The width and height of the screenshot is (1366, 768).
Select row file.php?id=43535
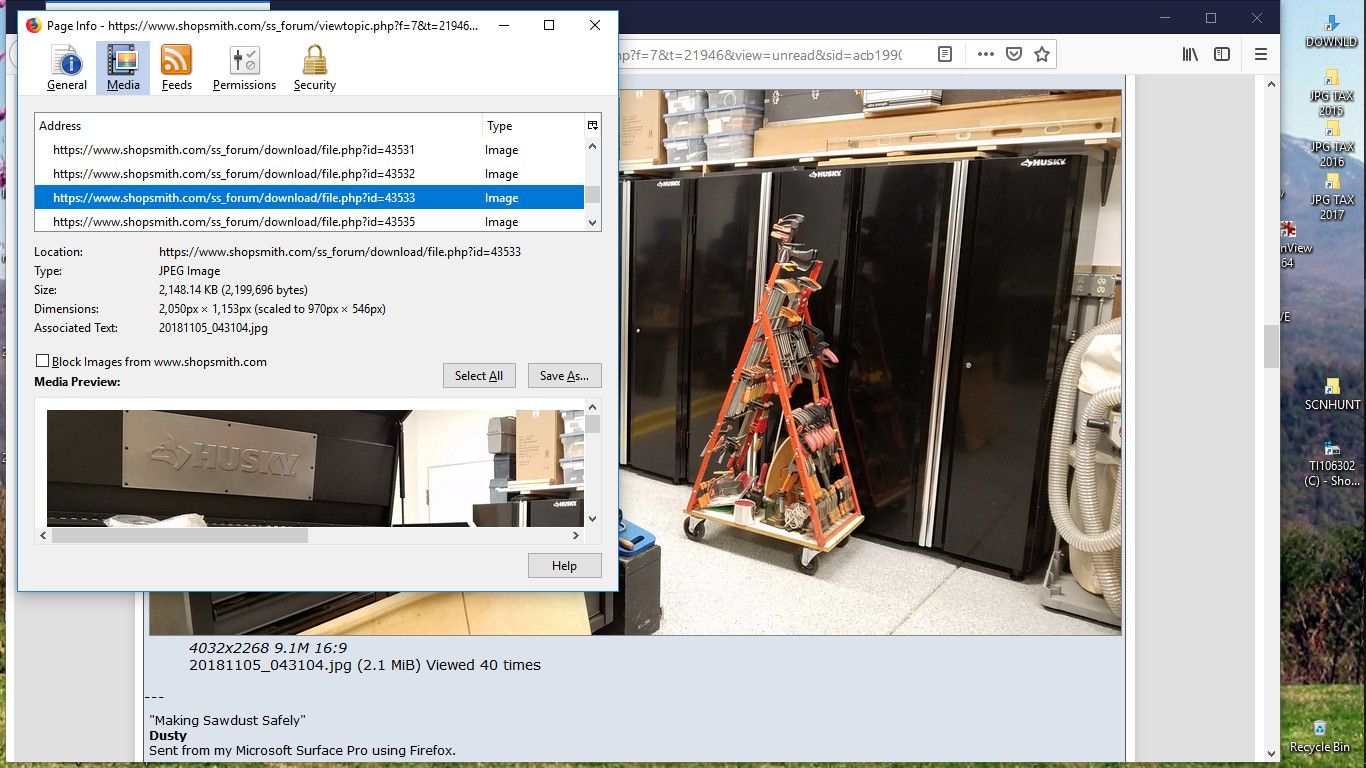pyautogui.click(x=309, y=221)
